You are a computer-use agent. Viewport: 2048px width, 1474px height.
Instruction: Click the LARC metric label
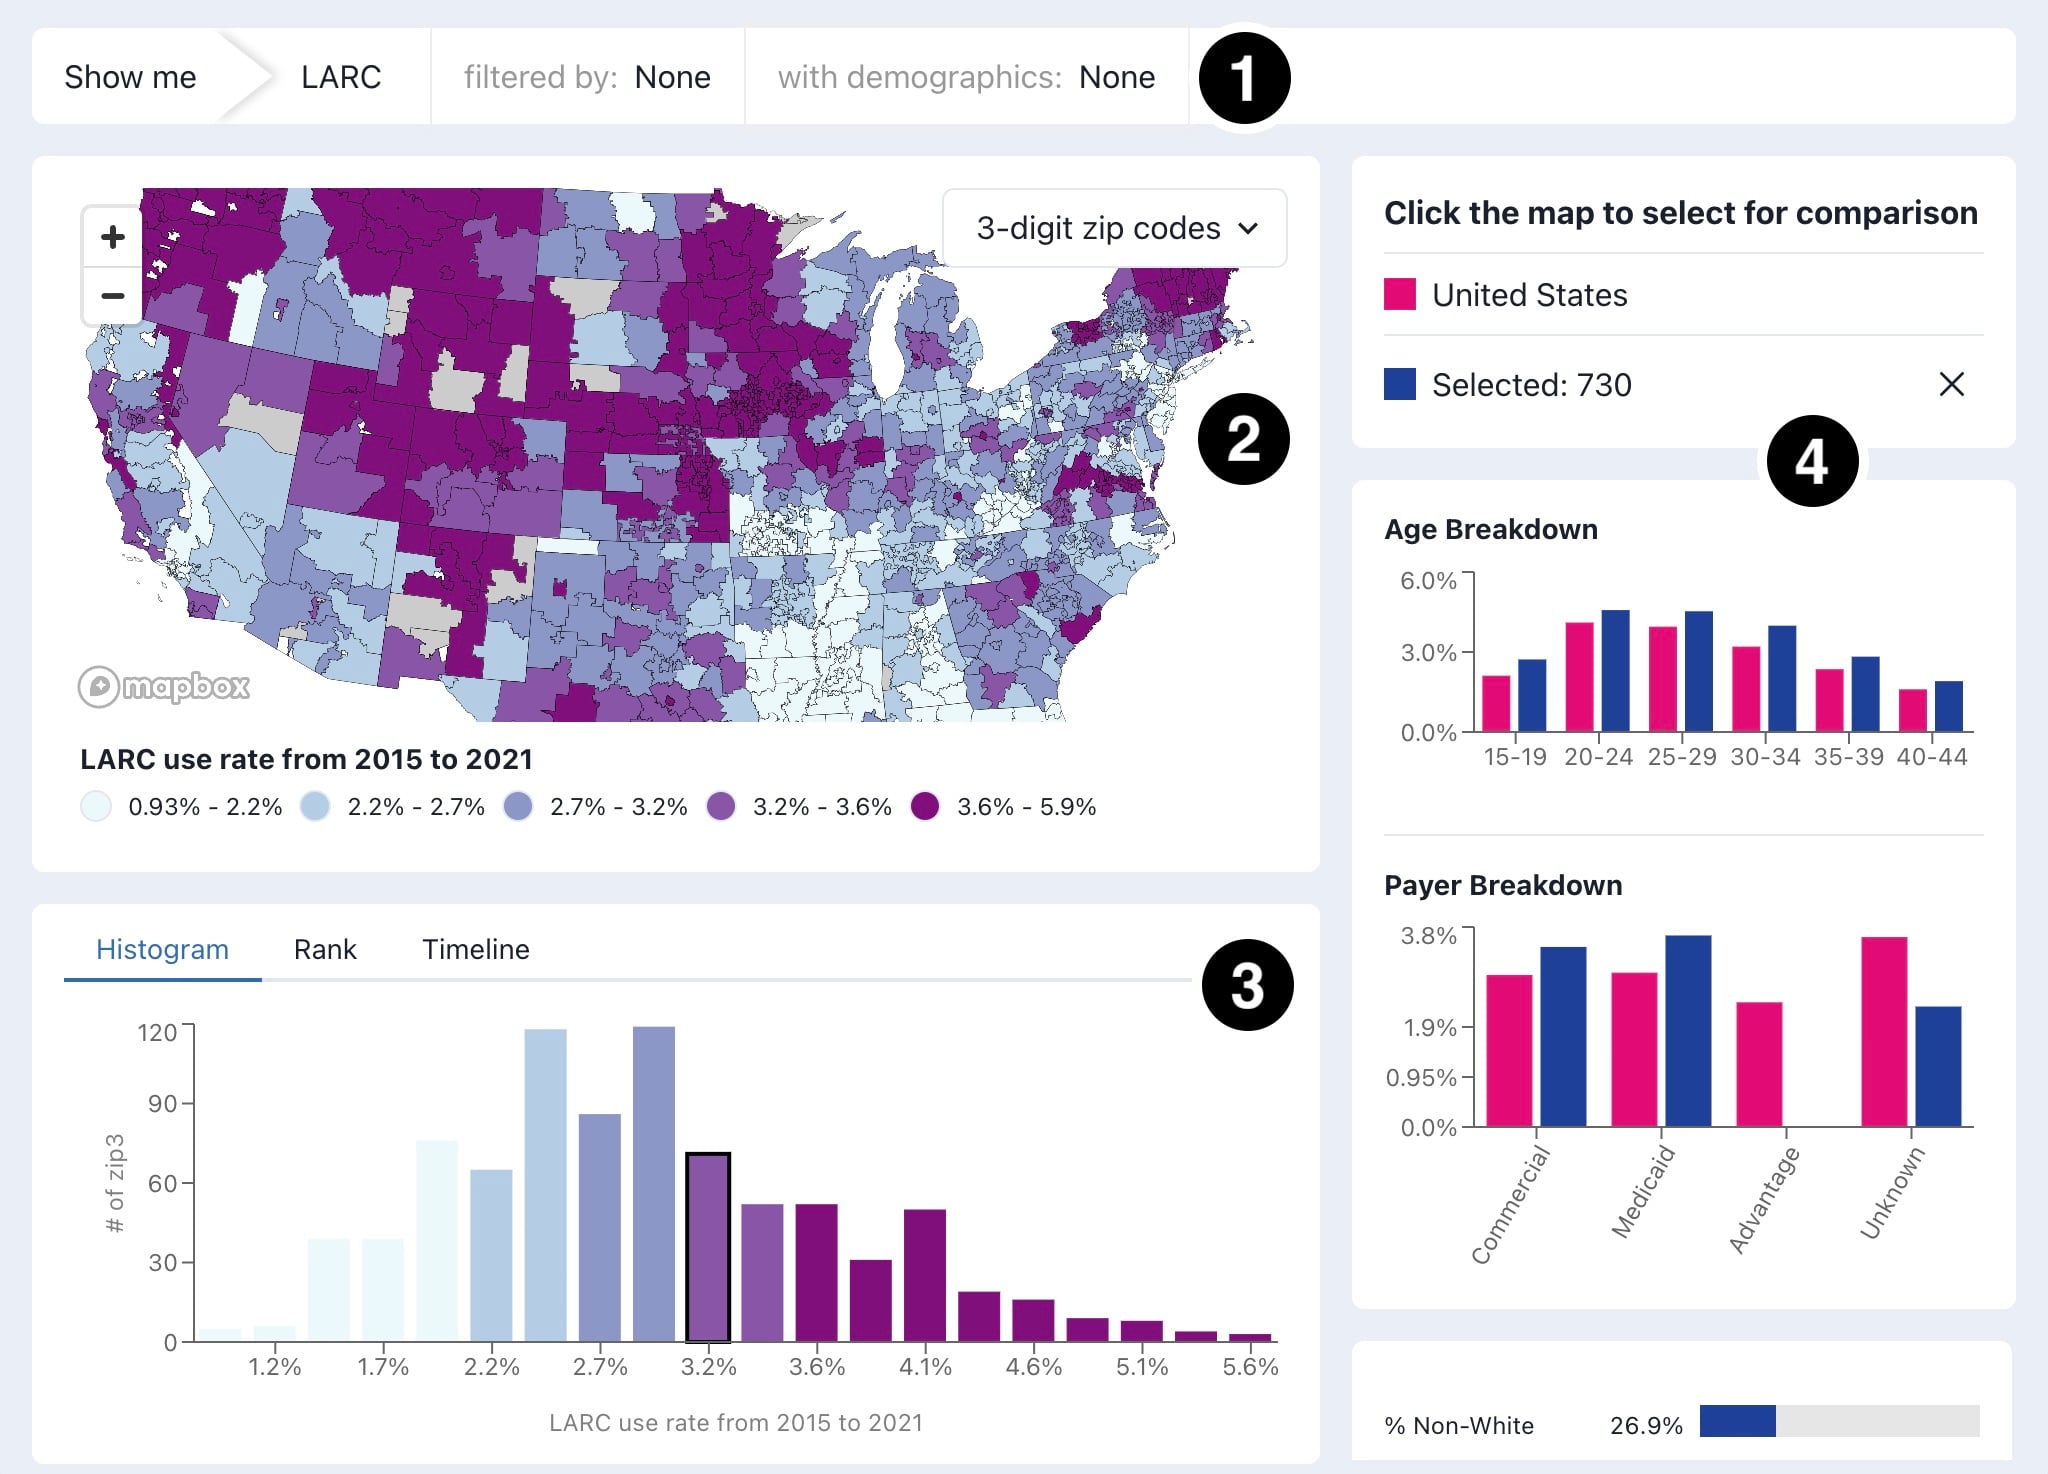(341, 77)
